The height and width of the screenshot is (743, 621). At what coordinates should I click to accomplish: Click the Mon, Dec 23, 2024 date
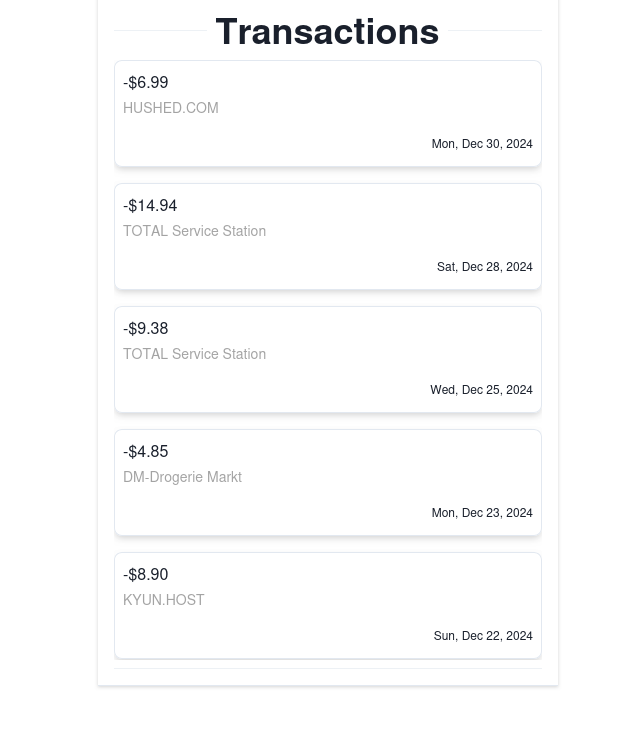482,513
